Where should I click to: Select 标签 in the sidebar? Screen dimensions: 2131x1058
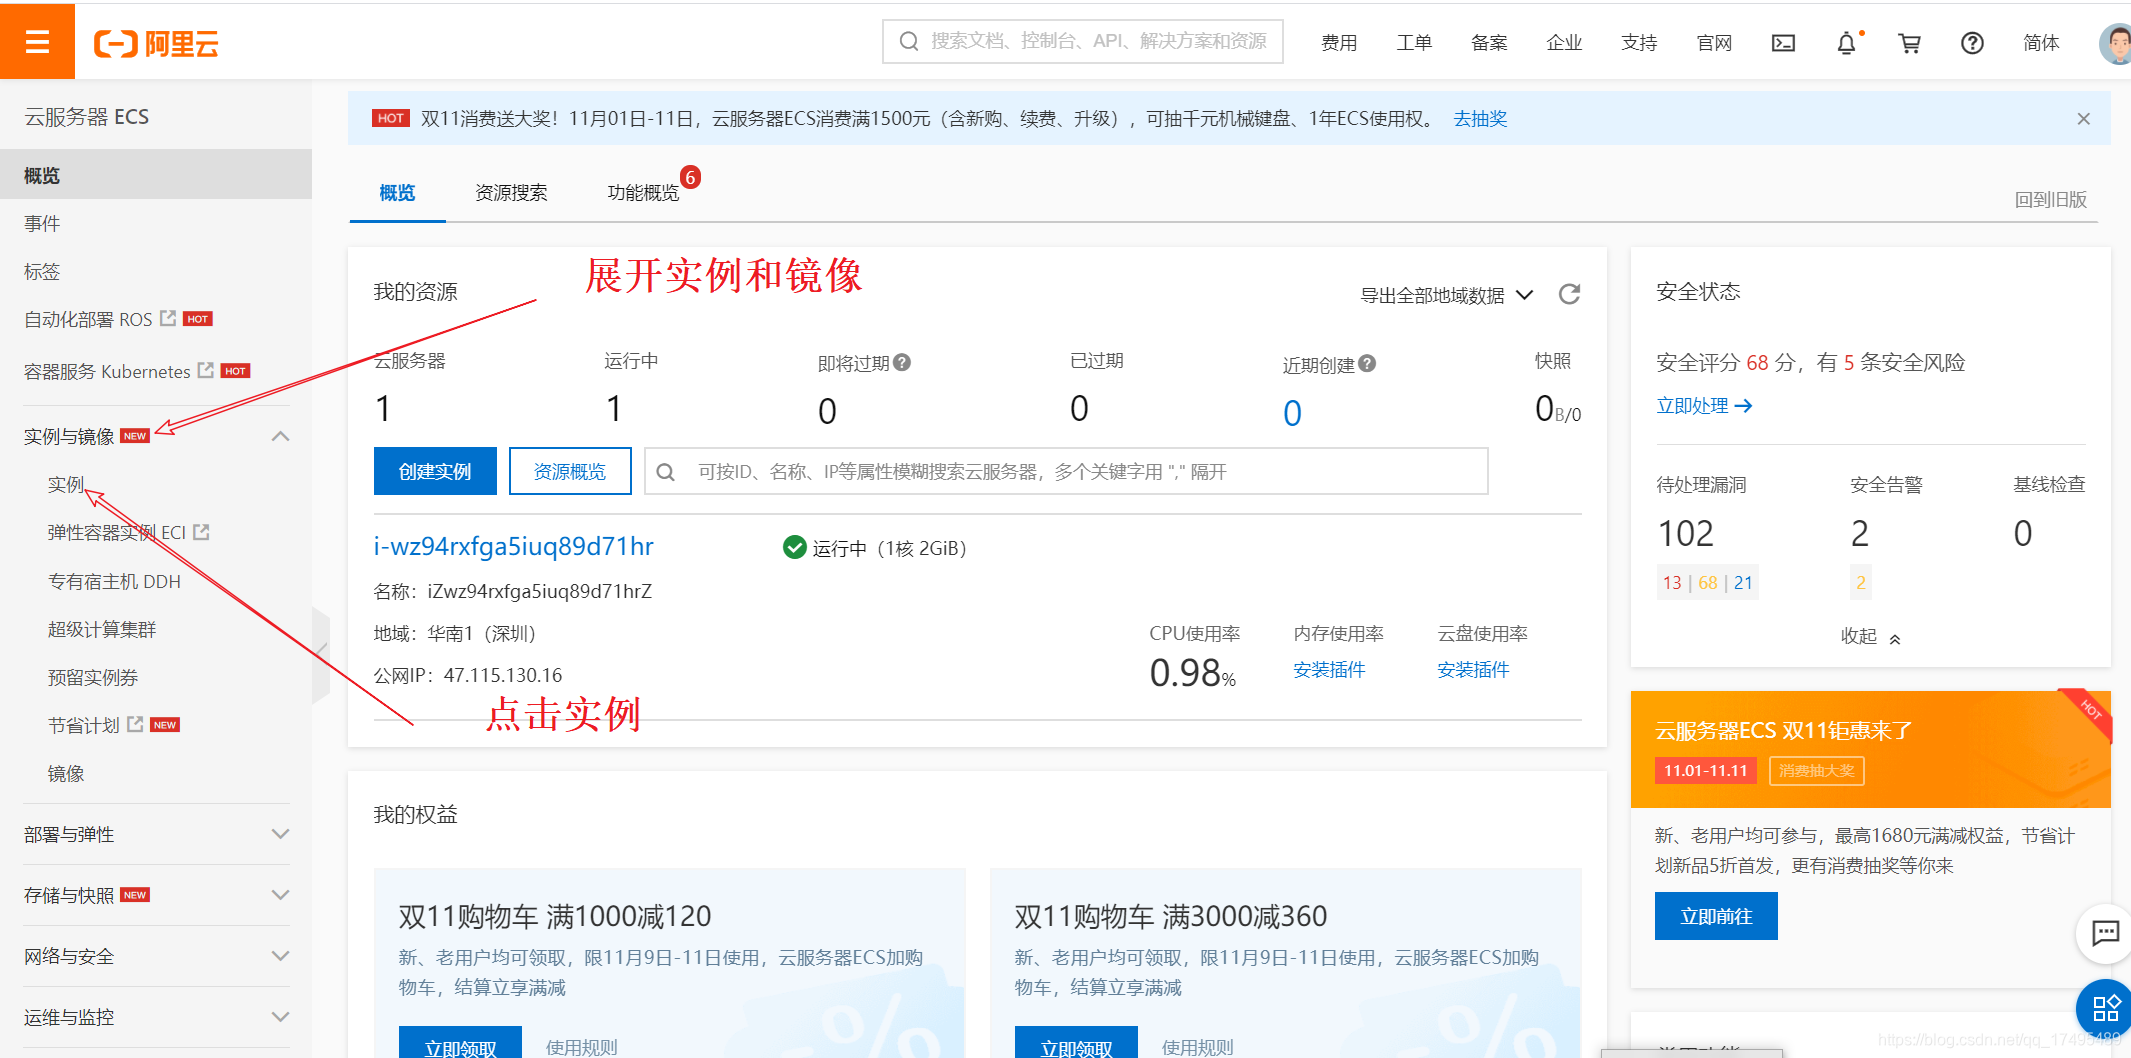[42, 271]
